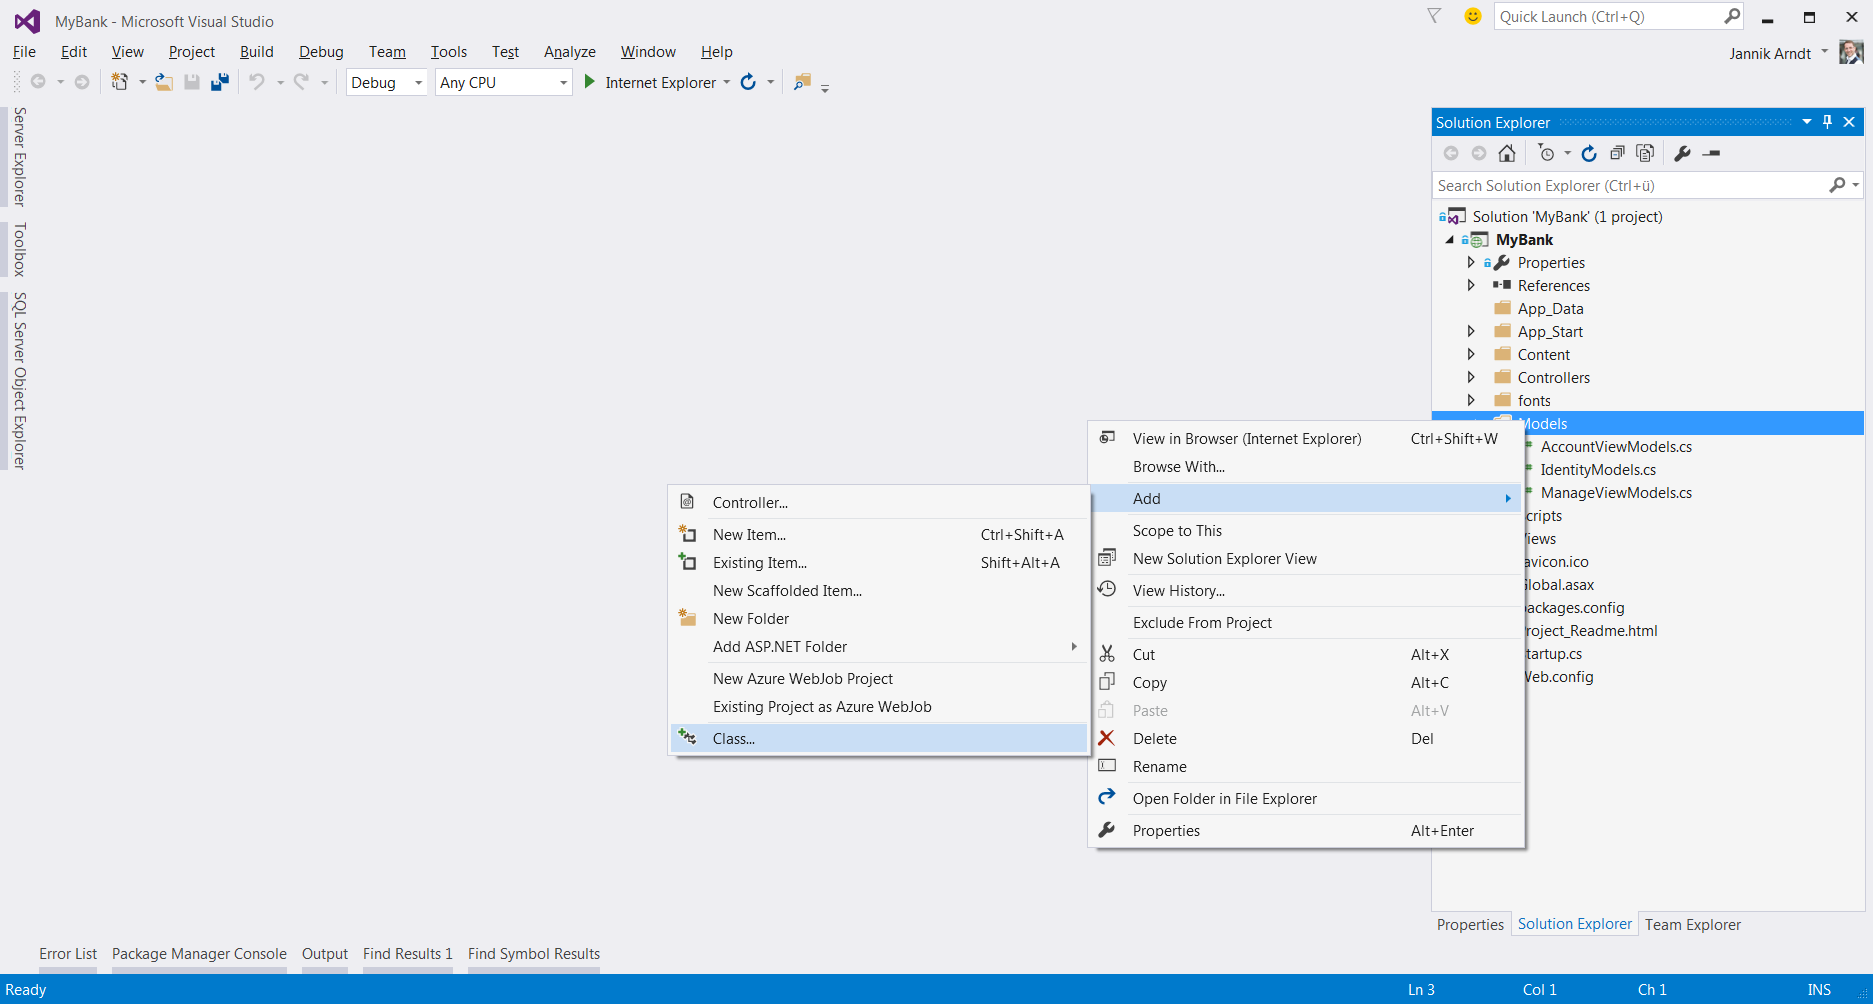The height and width of the screenshot is (1004, 1873).
Task: Click the Pending Changes Filter clock icon
Action: click(x=1547, y=153)
